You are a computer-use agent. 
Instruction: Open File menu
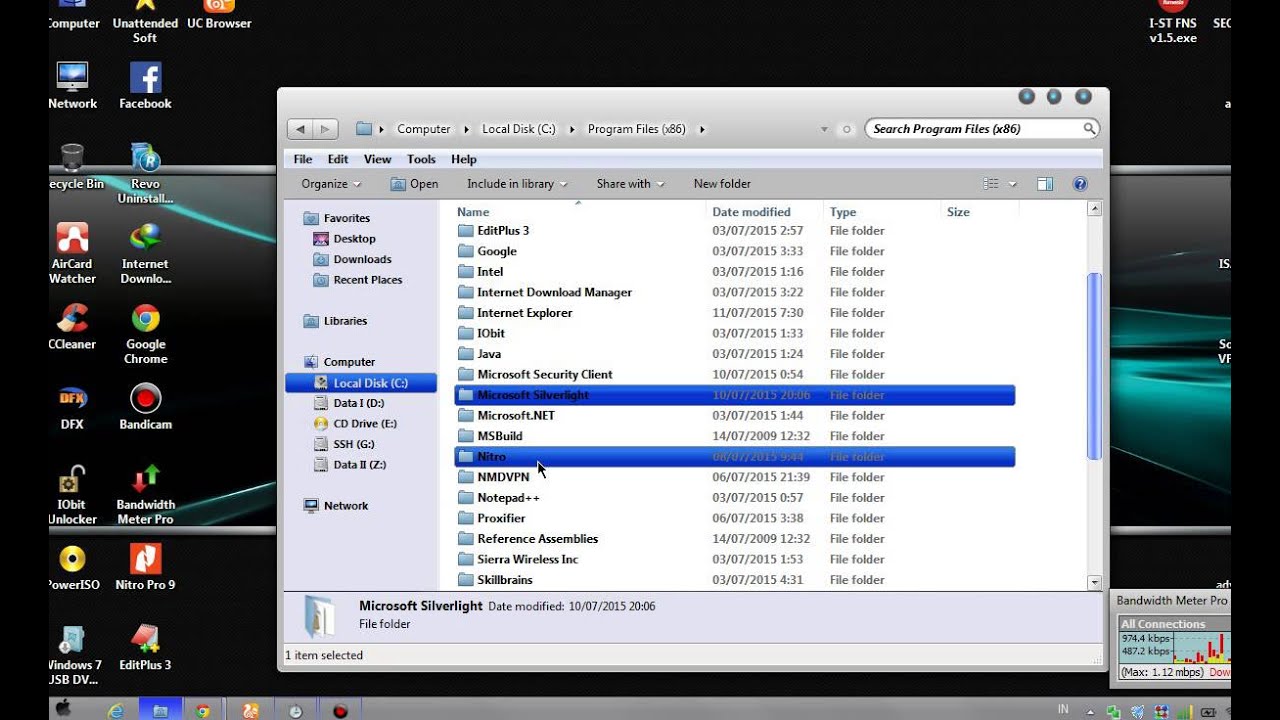click(303, 159)
